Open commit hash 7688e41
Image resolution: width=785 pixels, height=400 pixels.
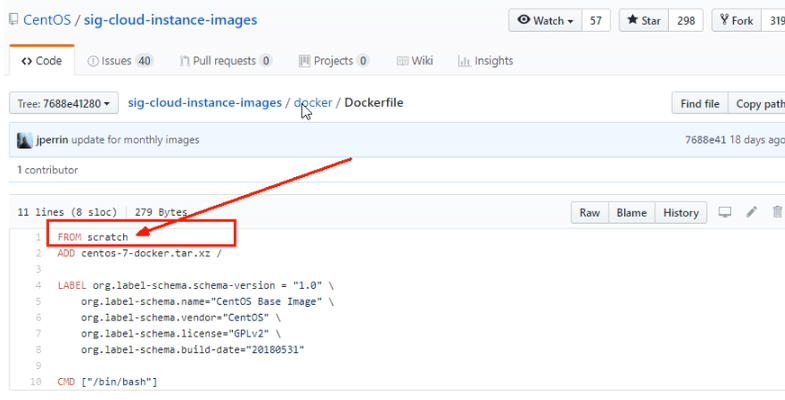coord(705,140)
